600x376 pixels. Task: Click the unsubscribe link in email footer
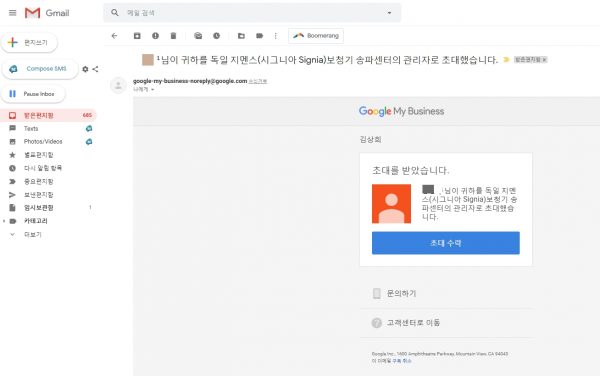coord(402,361)
